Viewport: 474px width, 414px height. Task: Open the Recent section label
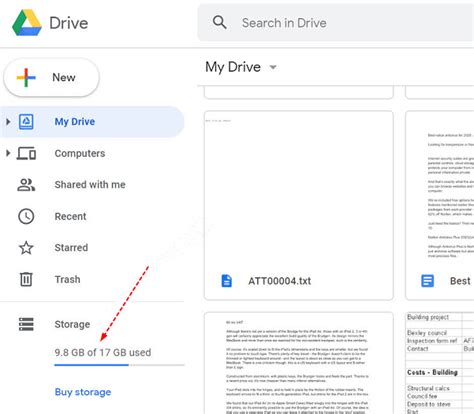[70, 216]
